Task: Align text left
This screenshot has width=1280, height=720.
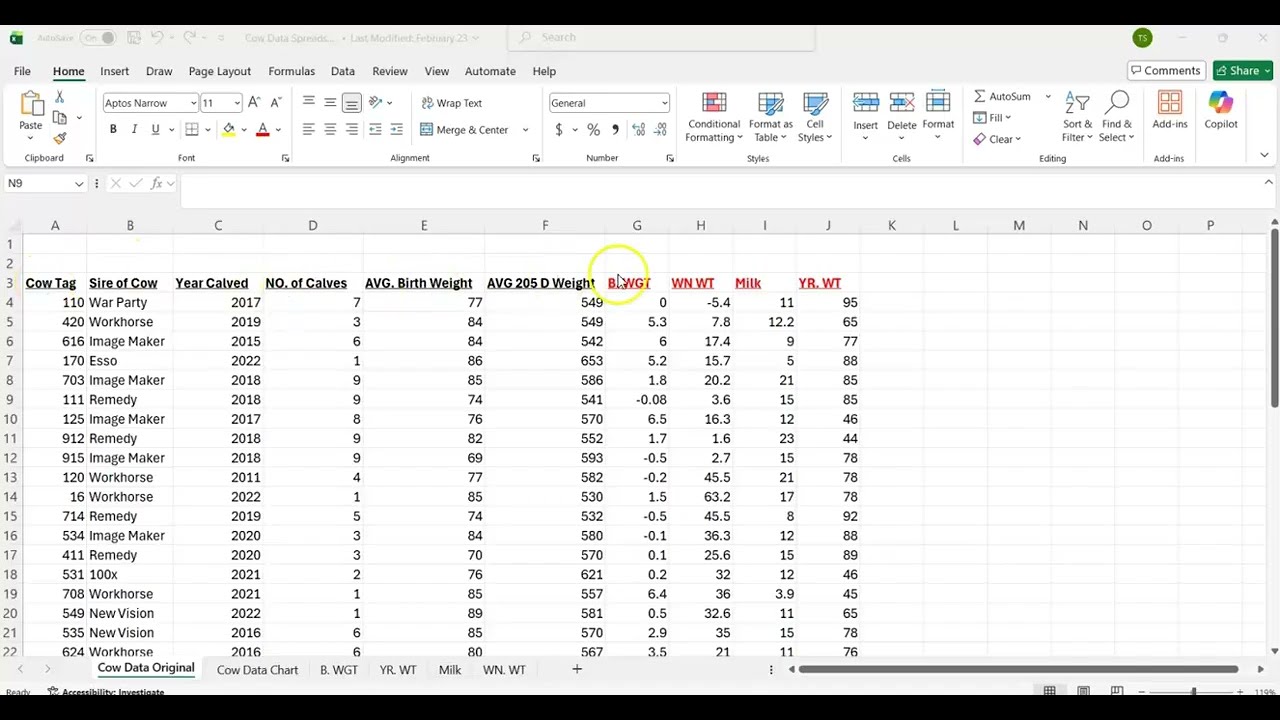Action: (309, 129)
